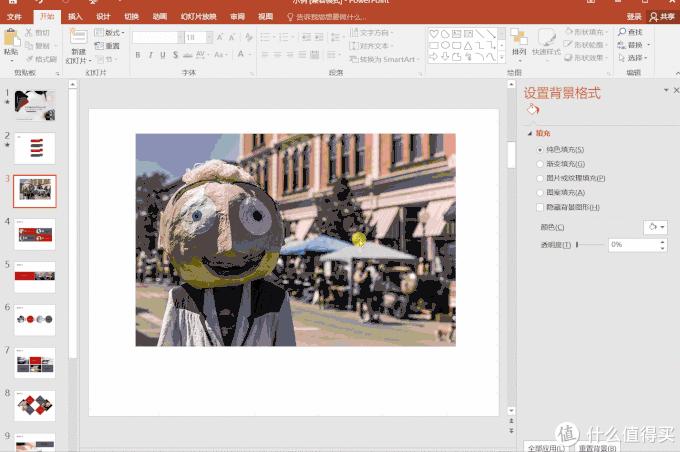Image resolution: width=680 pixels, height=452 pixels.
Task: Toggle Bold formatting (B)
Action: pyautogui.click(x=138, y=55)
